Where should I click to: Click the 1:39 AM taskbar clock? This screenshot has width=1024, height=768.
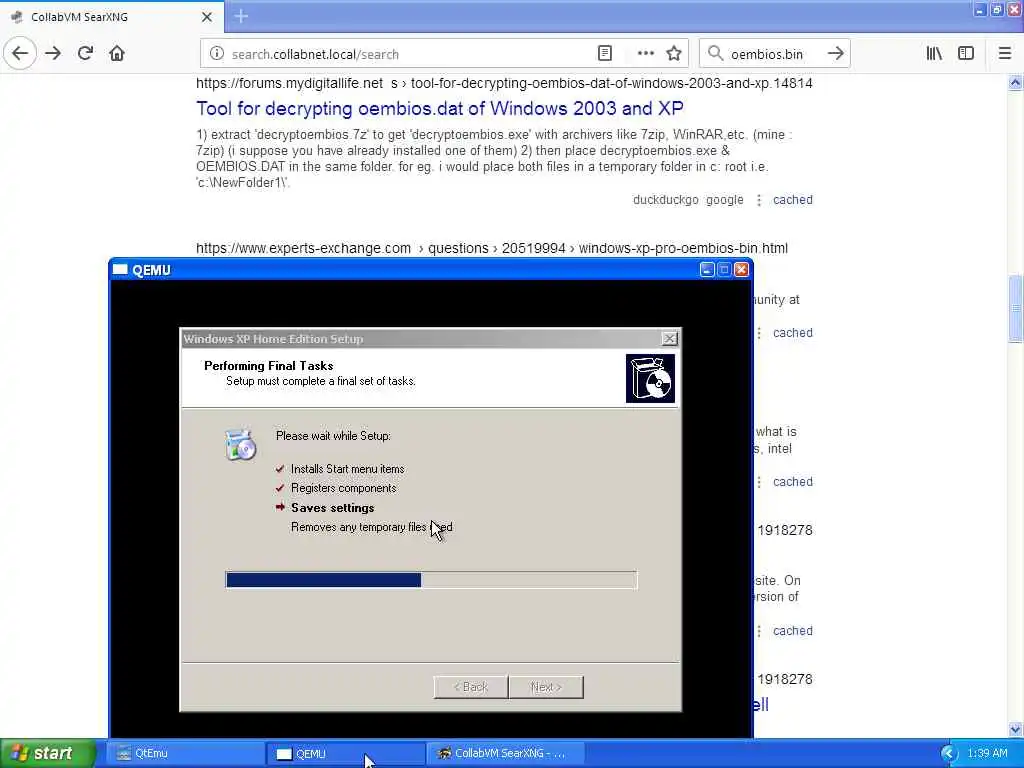pyautogui.click(x=987, y=754)
